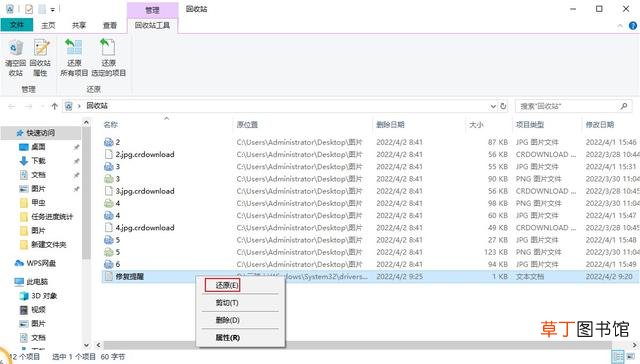Click the Help question mark icon
The image size is (640, 364).
click(x=633, y=25)
